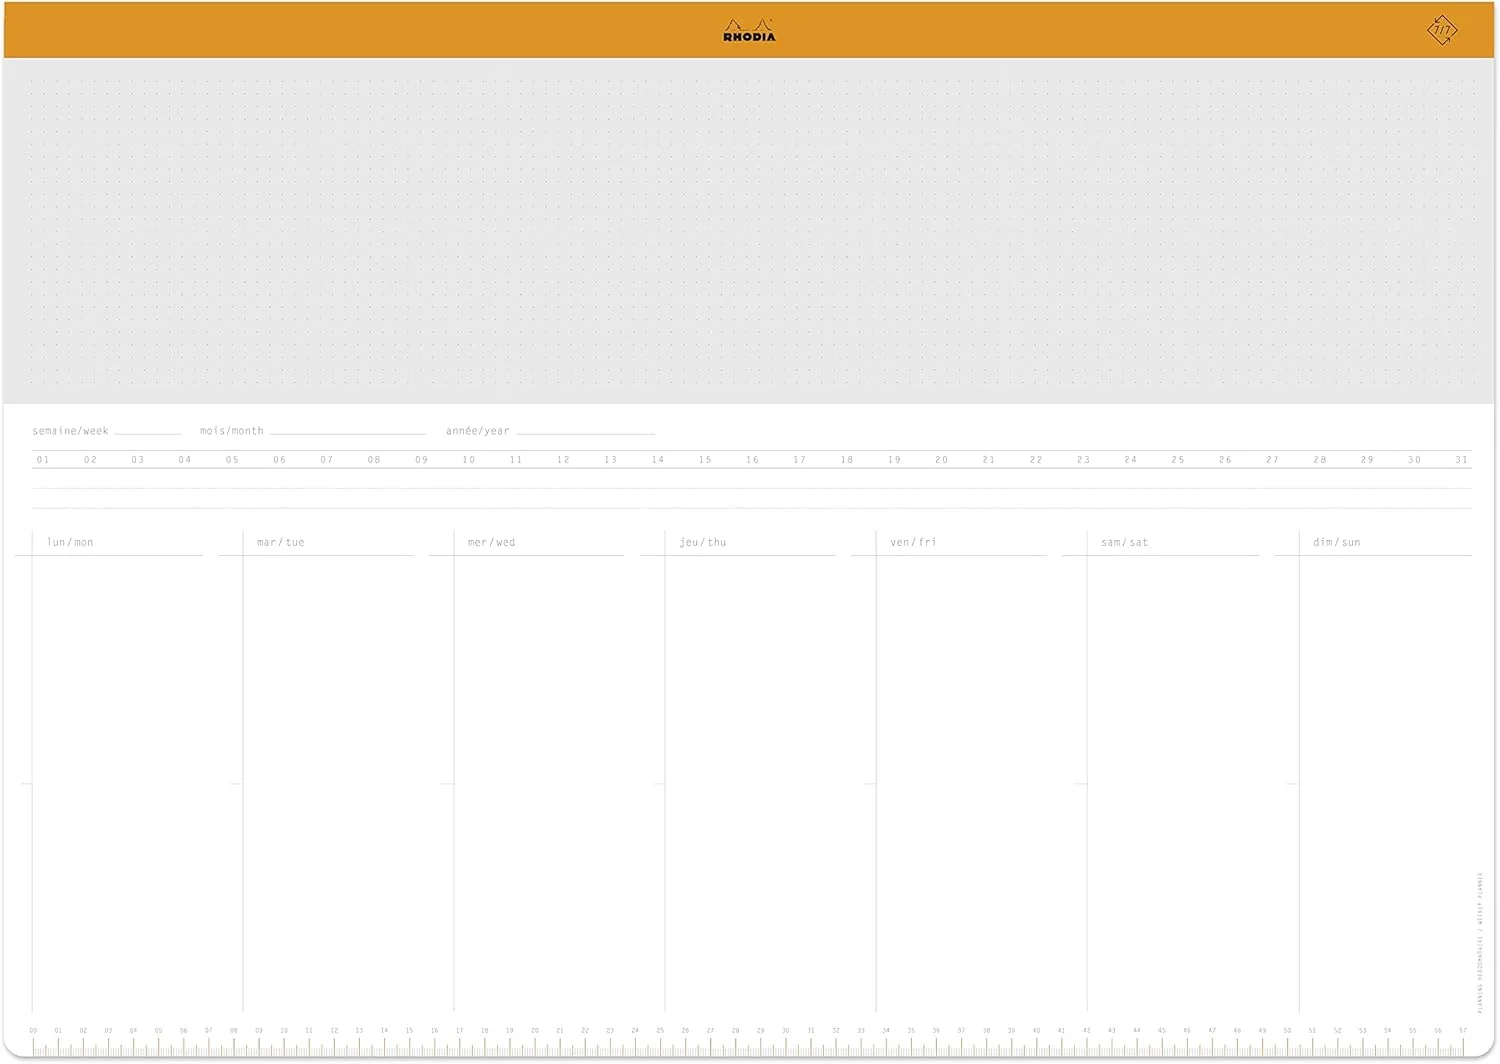Click the jeu/thu column header
The image size is (1500, 1064).
pyautogui.click(x=703, y=542)
